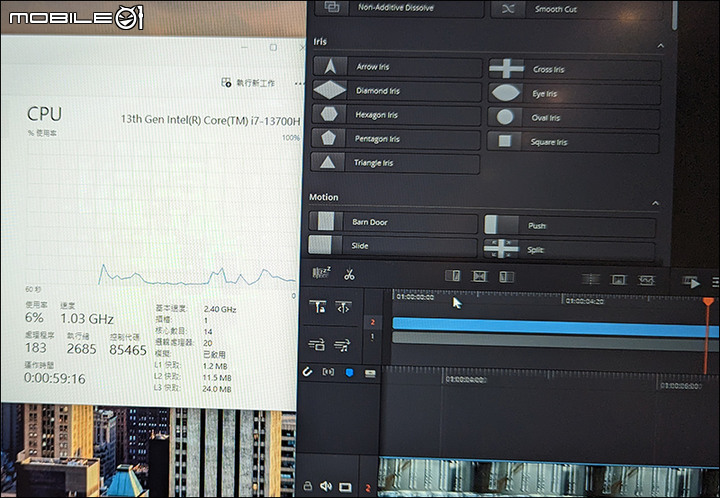Click the 2685 threads value
The width and height of the screenshot is (720, 498).
[81, 349]
